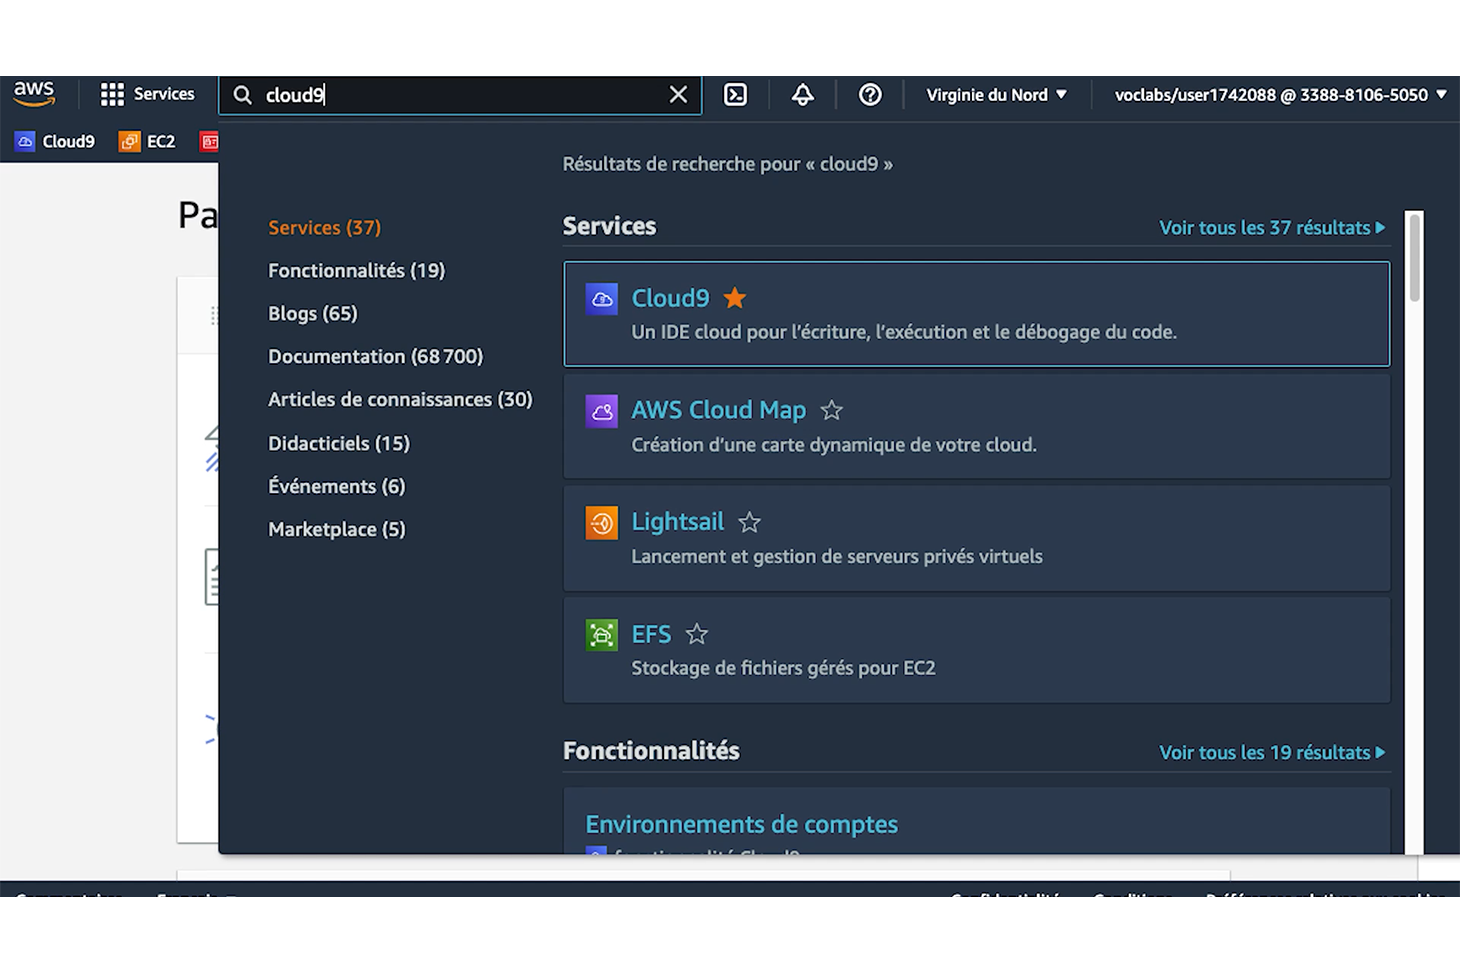This screenshot has width=1460, height=973.
Task: Filter results by Didacticiels (15)
Action: [339, 444]
